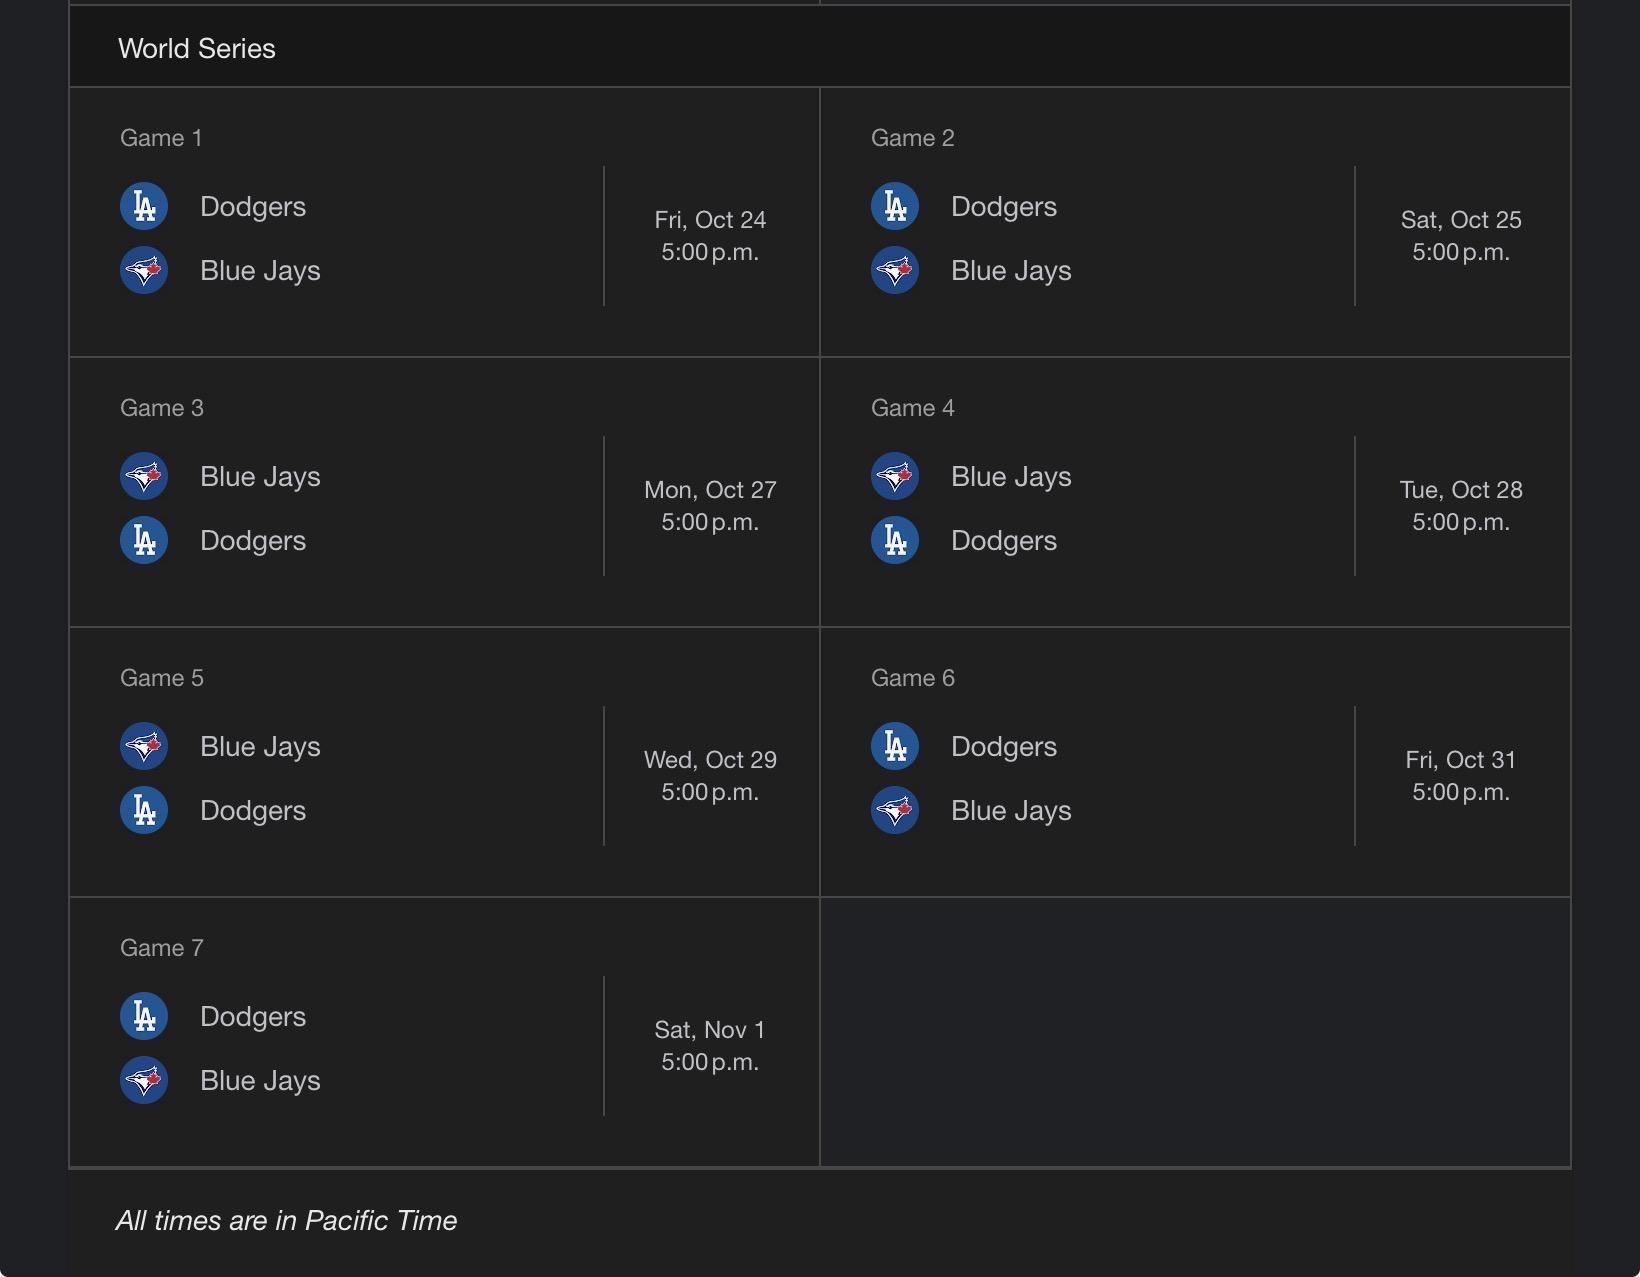Click the World Series section header
Viewport: 1640px width, 1277px height.
tap(197, 48)
